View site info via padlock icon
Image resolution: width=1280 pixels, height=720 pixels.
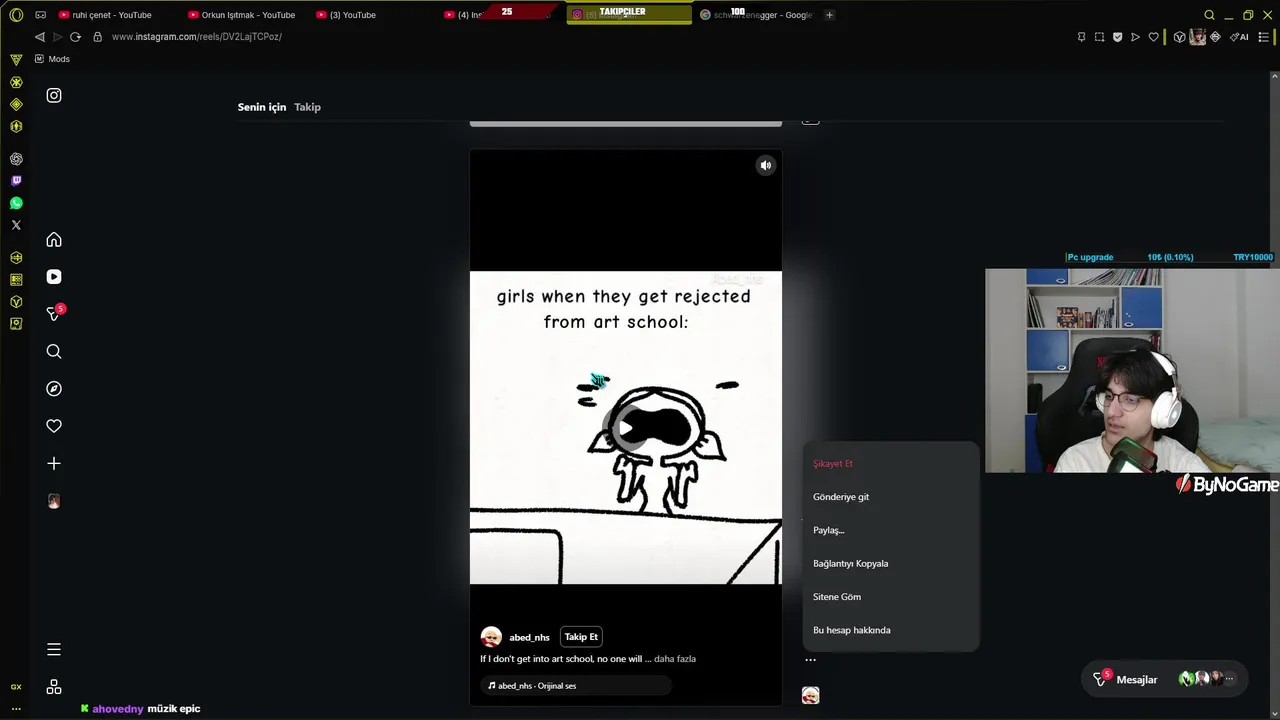click(97, 37)
